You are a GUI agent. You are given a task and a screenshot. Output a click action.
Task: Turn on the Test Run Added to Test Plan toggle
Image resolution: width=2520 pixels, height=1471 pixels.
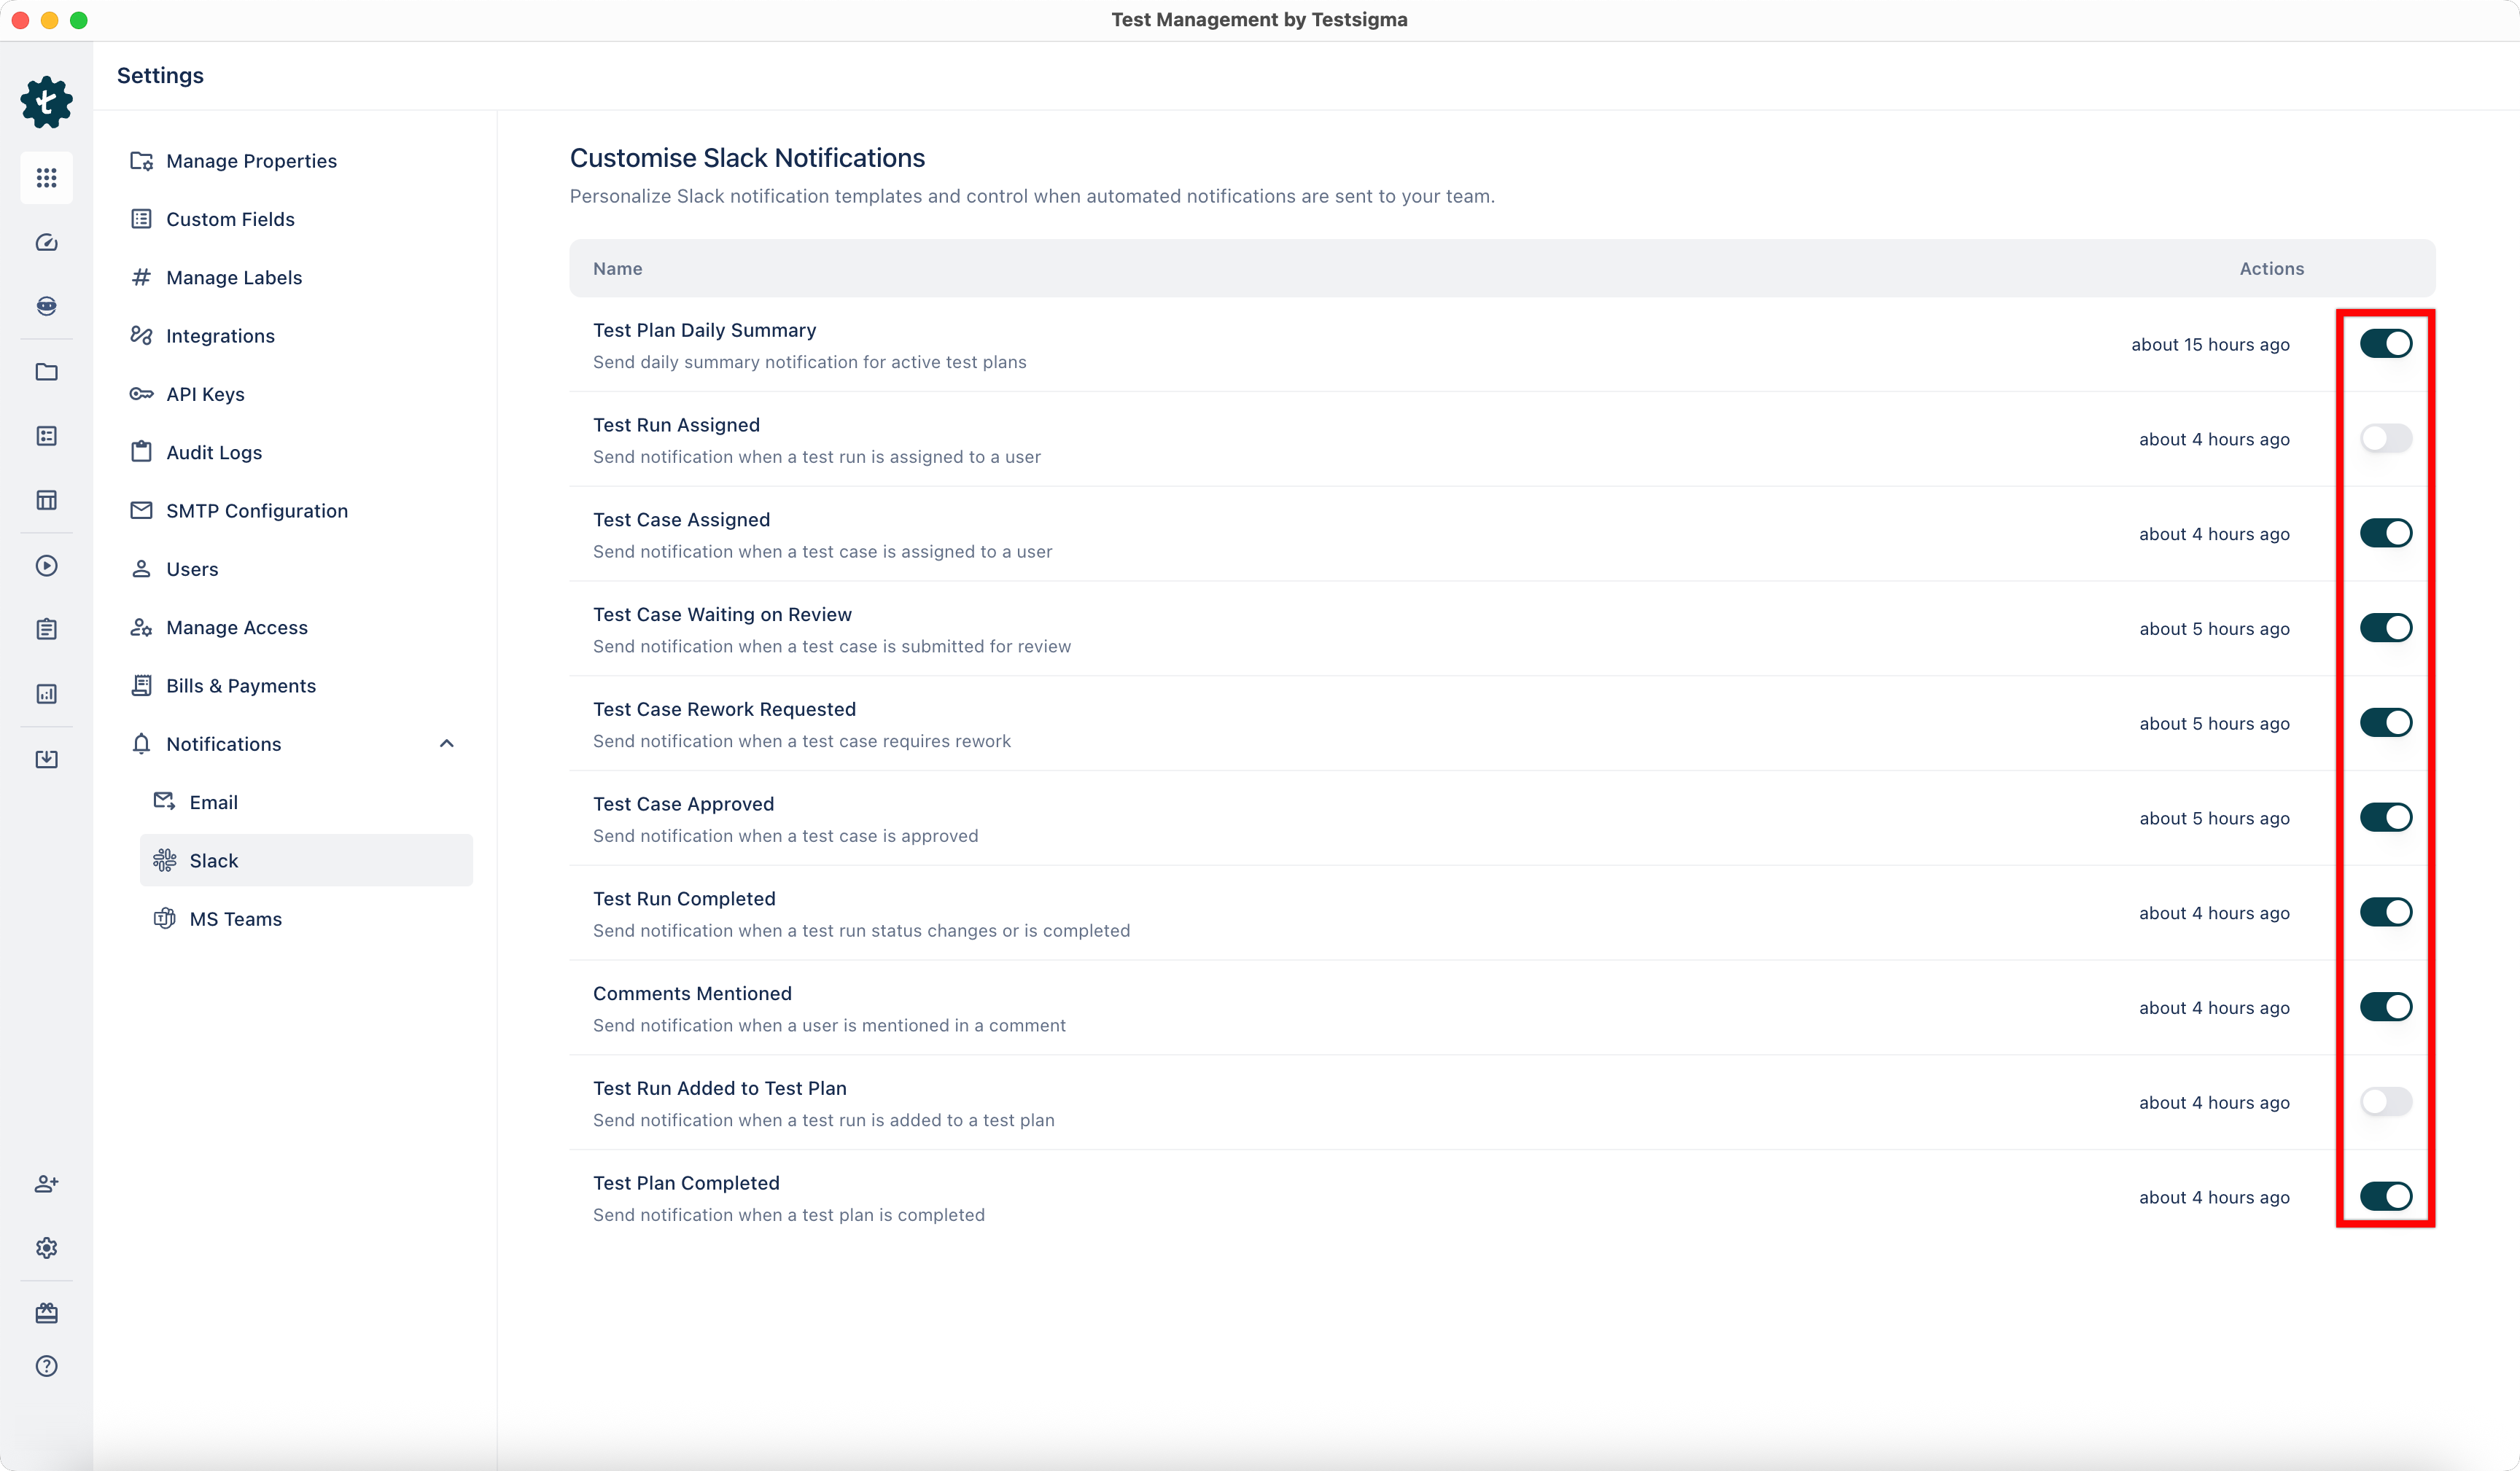pyautogui.click(x=2386, y=1101)
